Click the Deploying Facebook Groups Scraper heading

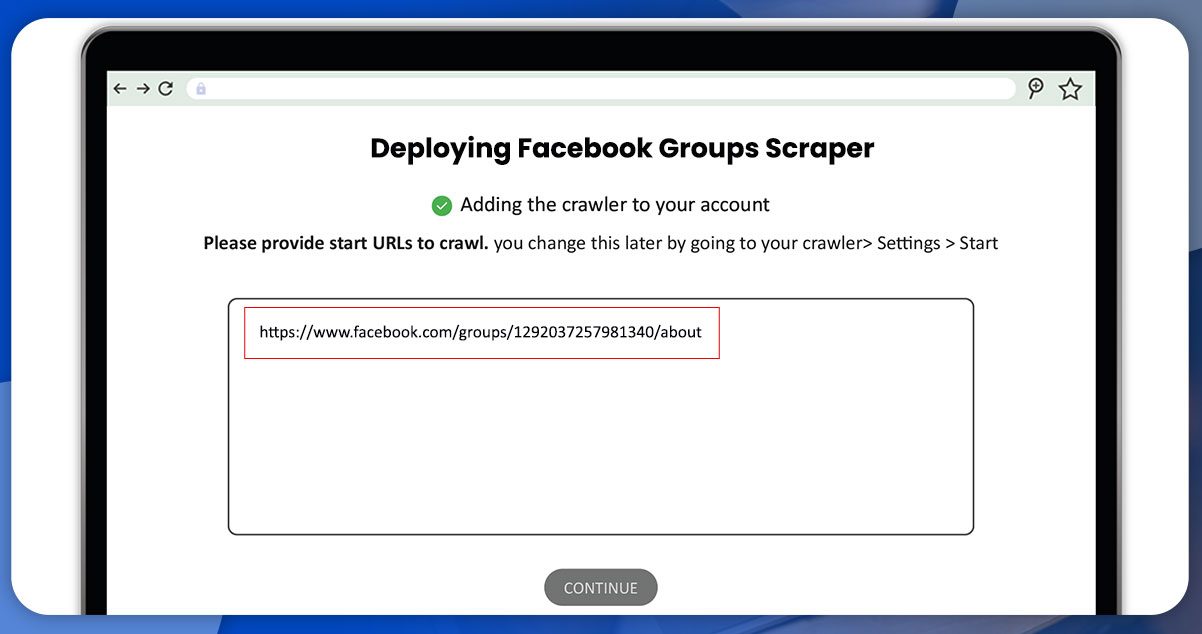click(x=622, y=147)
